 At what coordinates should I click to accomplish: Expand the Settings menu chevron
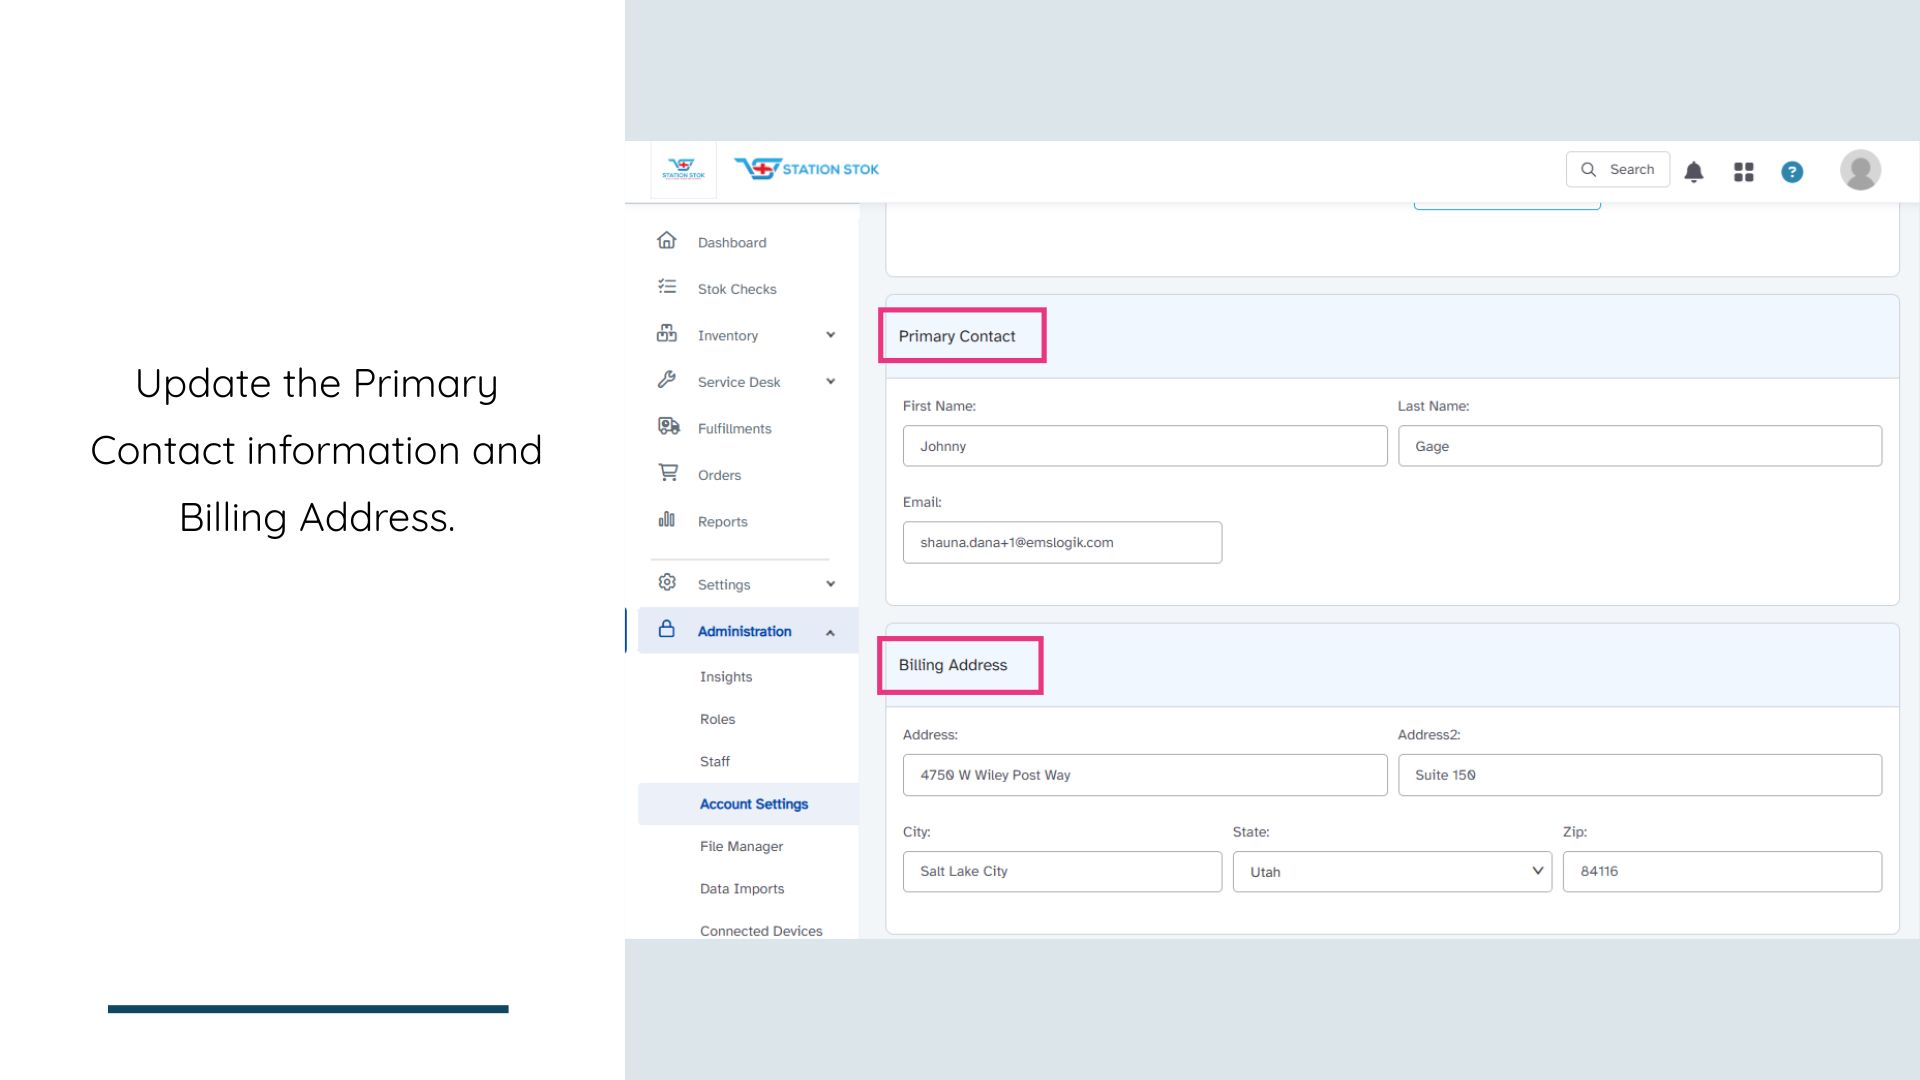click(830, 584)
